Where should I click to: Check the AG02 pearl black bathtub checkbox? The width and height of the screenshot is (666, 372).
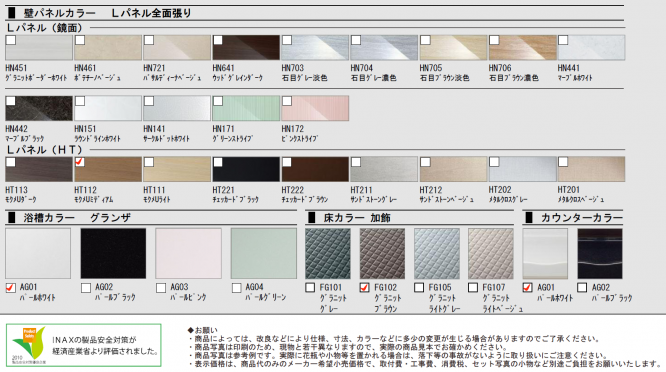[x=86, y=288]
